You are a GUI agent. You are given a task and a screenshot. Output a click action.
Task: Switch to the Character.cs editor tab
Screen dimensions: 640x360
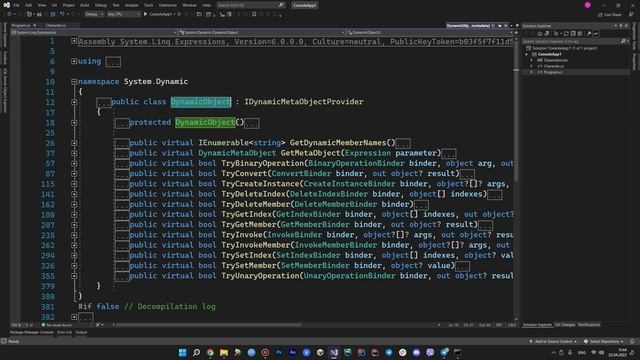point(56,25)
